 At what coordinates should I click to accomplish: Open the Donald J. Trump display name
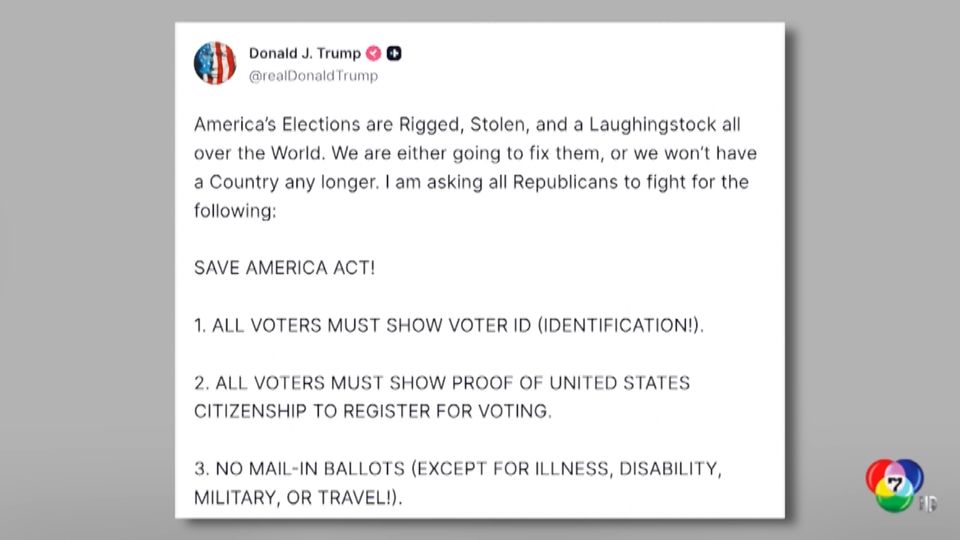(306, 54)
